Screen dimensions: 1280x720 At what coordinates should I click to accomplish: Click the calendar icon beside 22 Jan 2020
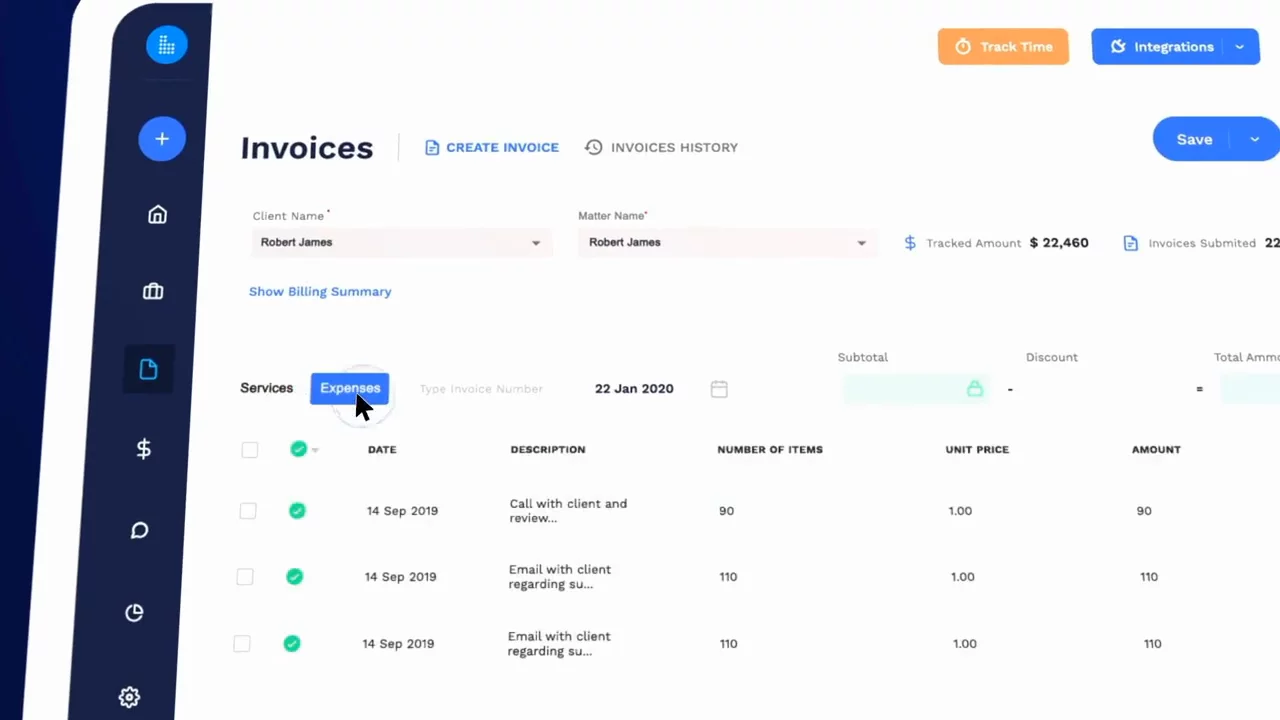(719, 389)
